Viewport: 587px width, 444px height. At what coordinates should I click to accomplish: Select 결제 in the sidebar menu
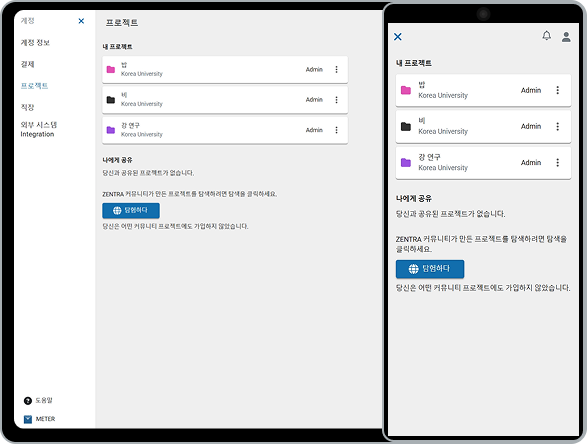(27, 64)
